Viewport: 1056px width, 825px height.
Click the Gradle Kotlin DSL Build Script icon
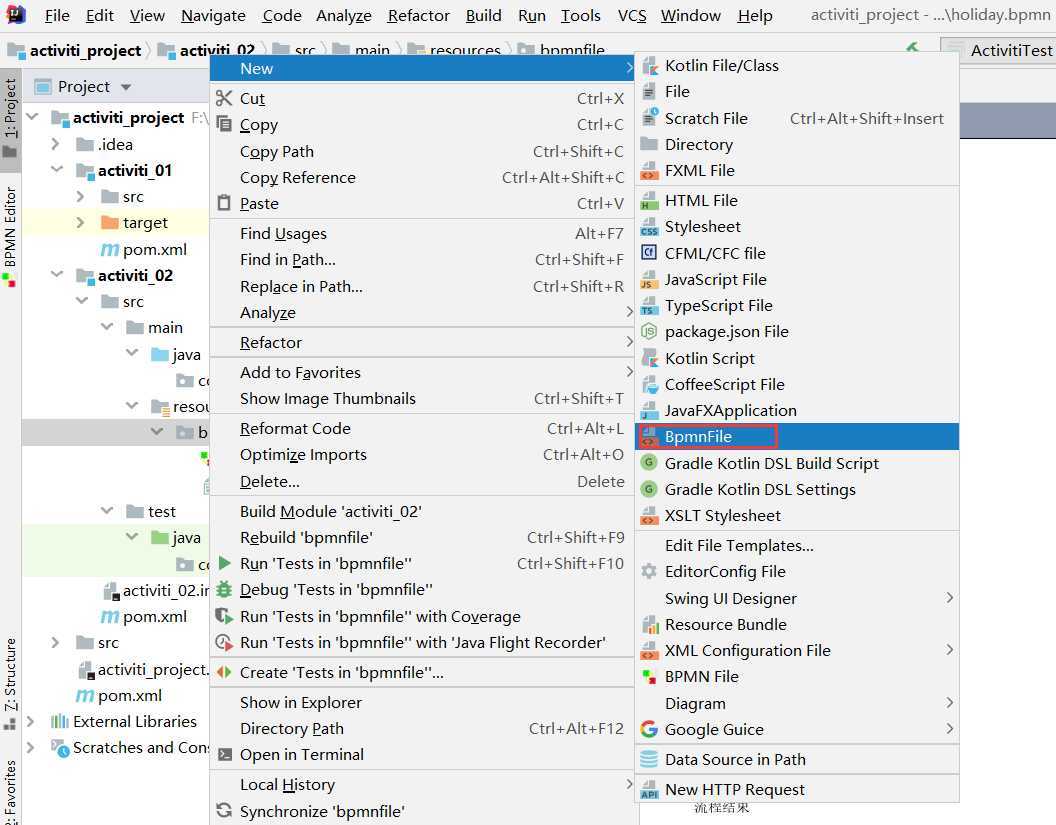click(x=649, y=463)
